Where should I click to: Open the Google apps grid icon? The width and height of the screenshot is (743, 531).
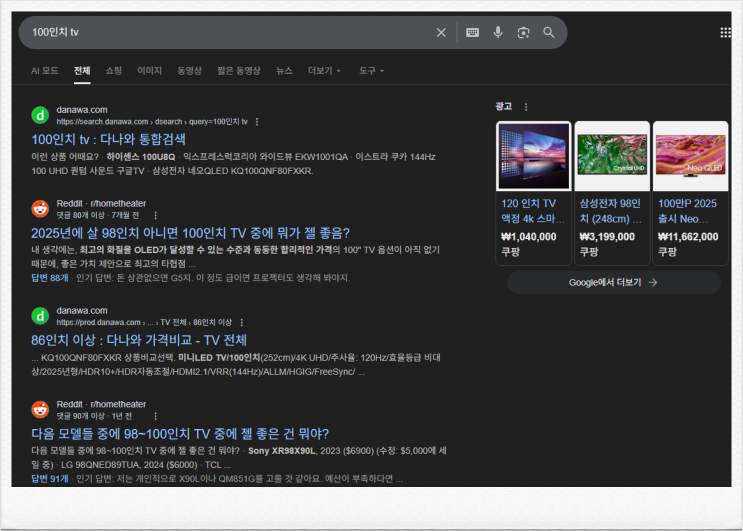[726, 33]
